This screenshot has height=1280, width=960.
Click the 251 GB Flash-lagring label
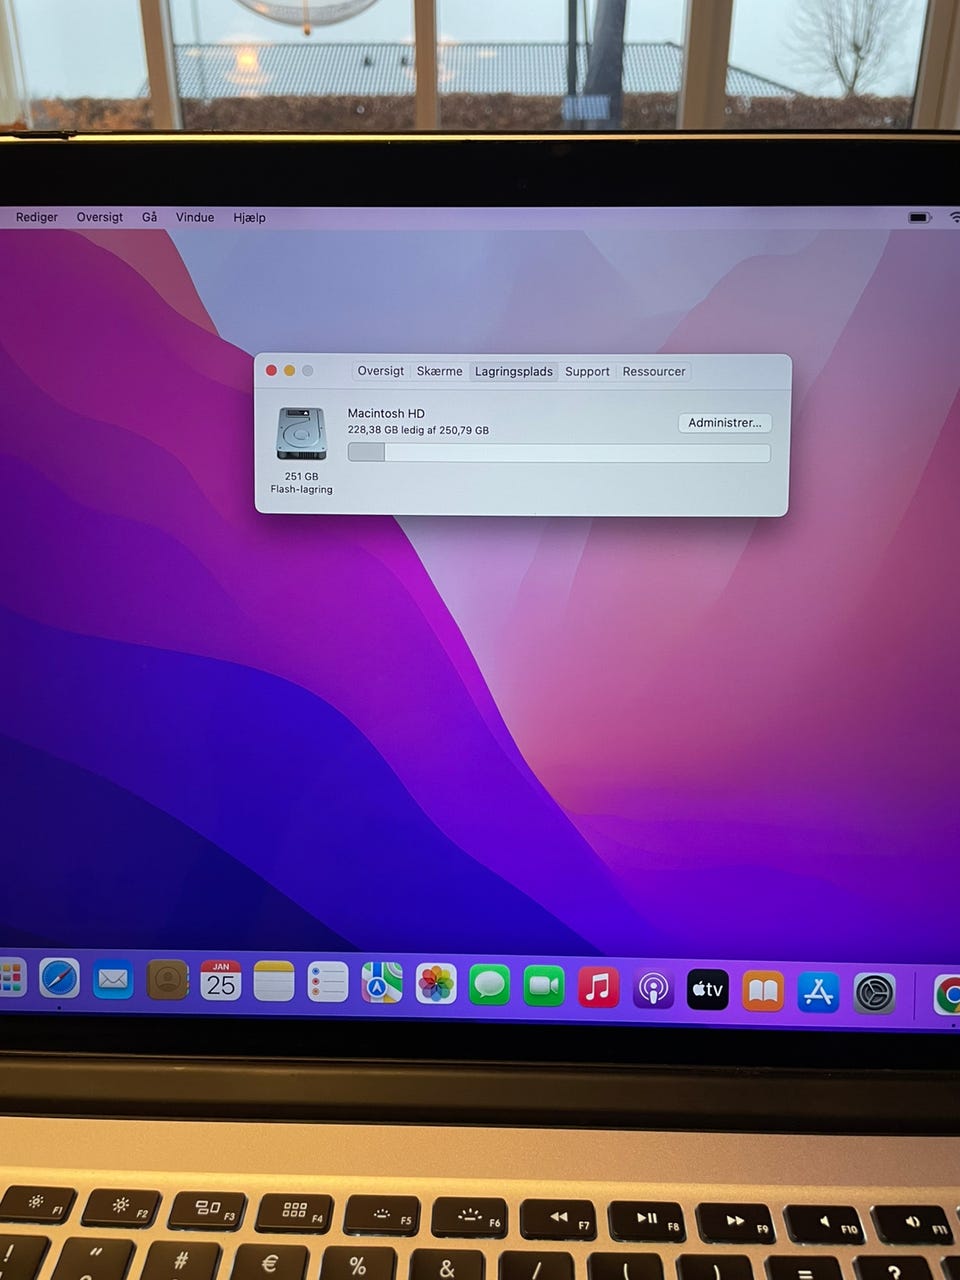[x=301, y=483]
